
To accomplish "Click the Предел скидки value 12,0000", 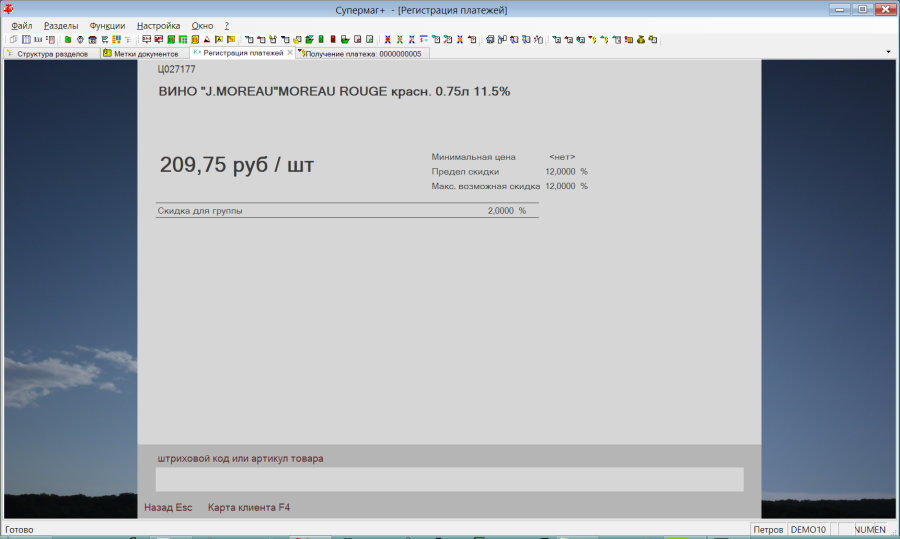I will pyautogui.click(x=560, y=172).
